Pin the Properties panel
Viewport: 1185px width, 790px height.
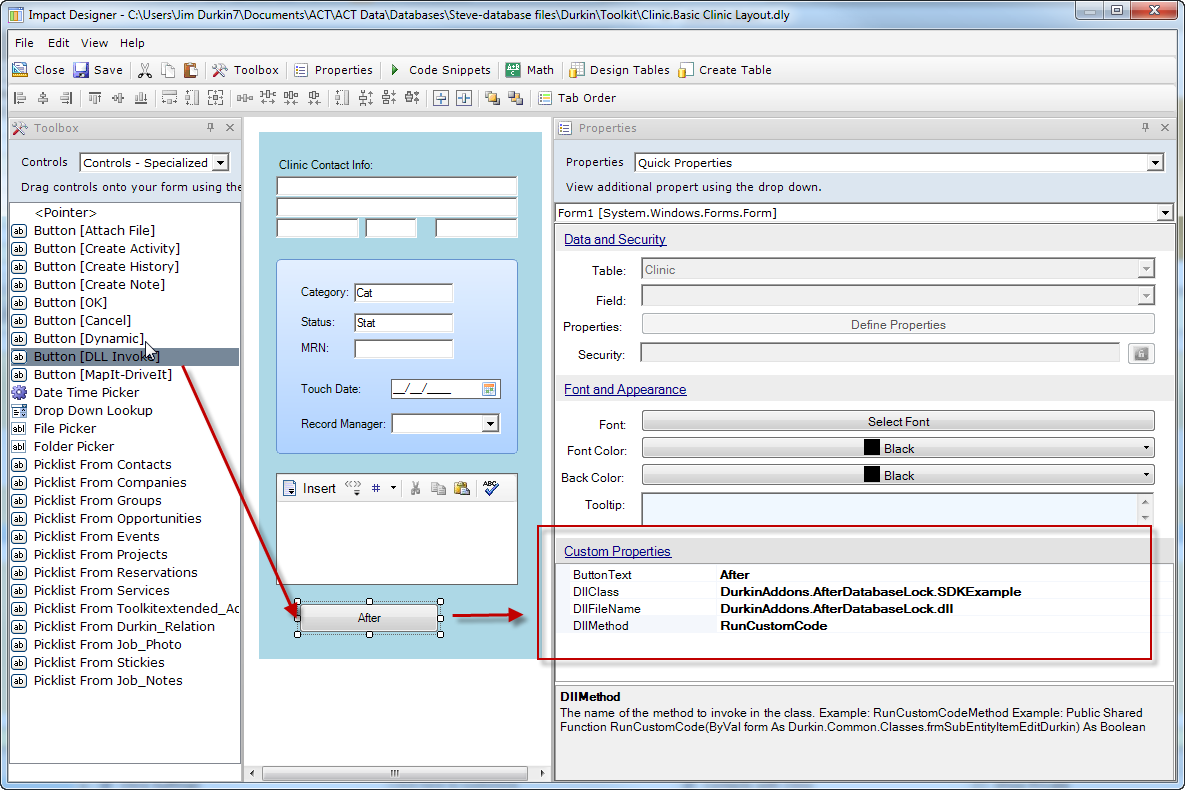(x=1146, y=128)
